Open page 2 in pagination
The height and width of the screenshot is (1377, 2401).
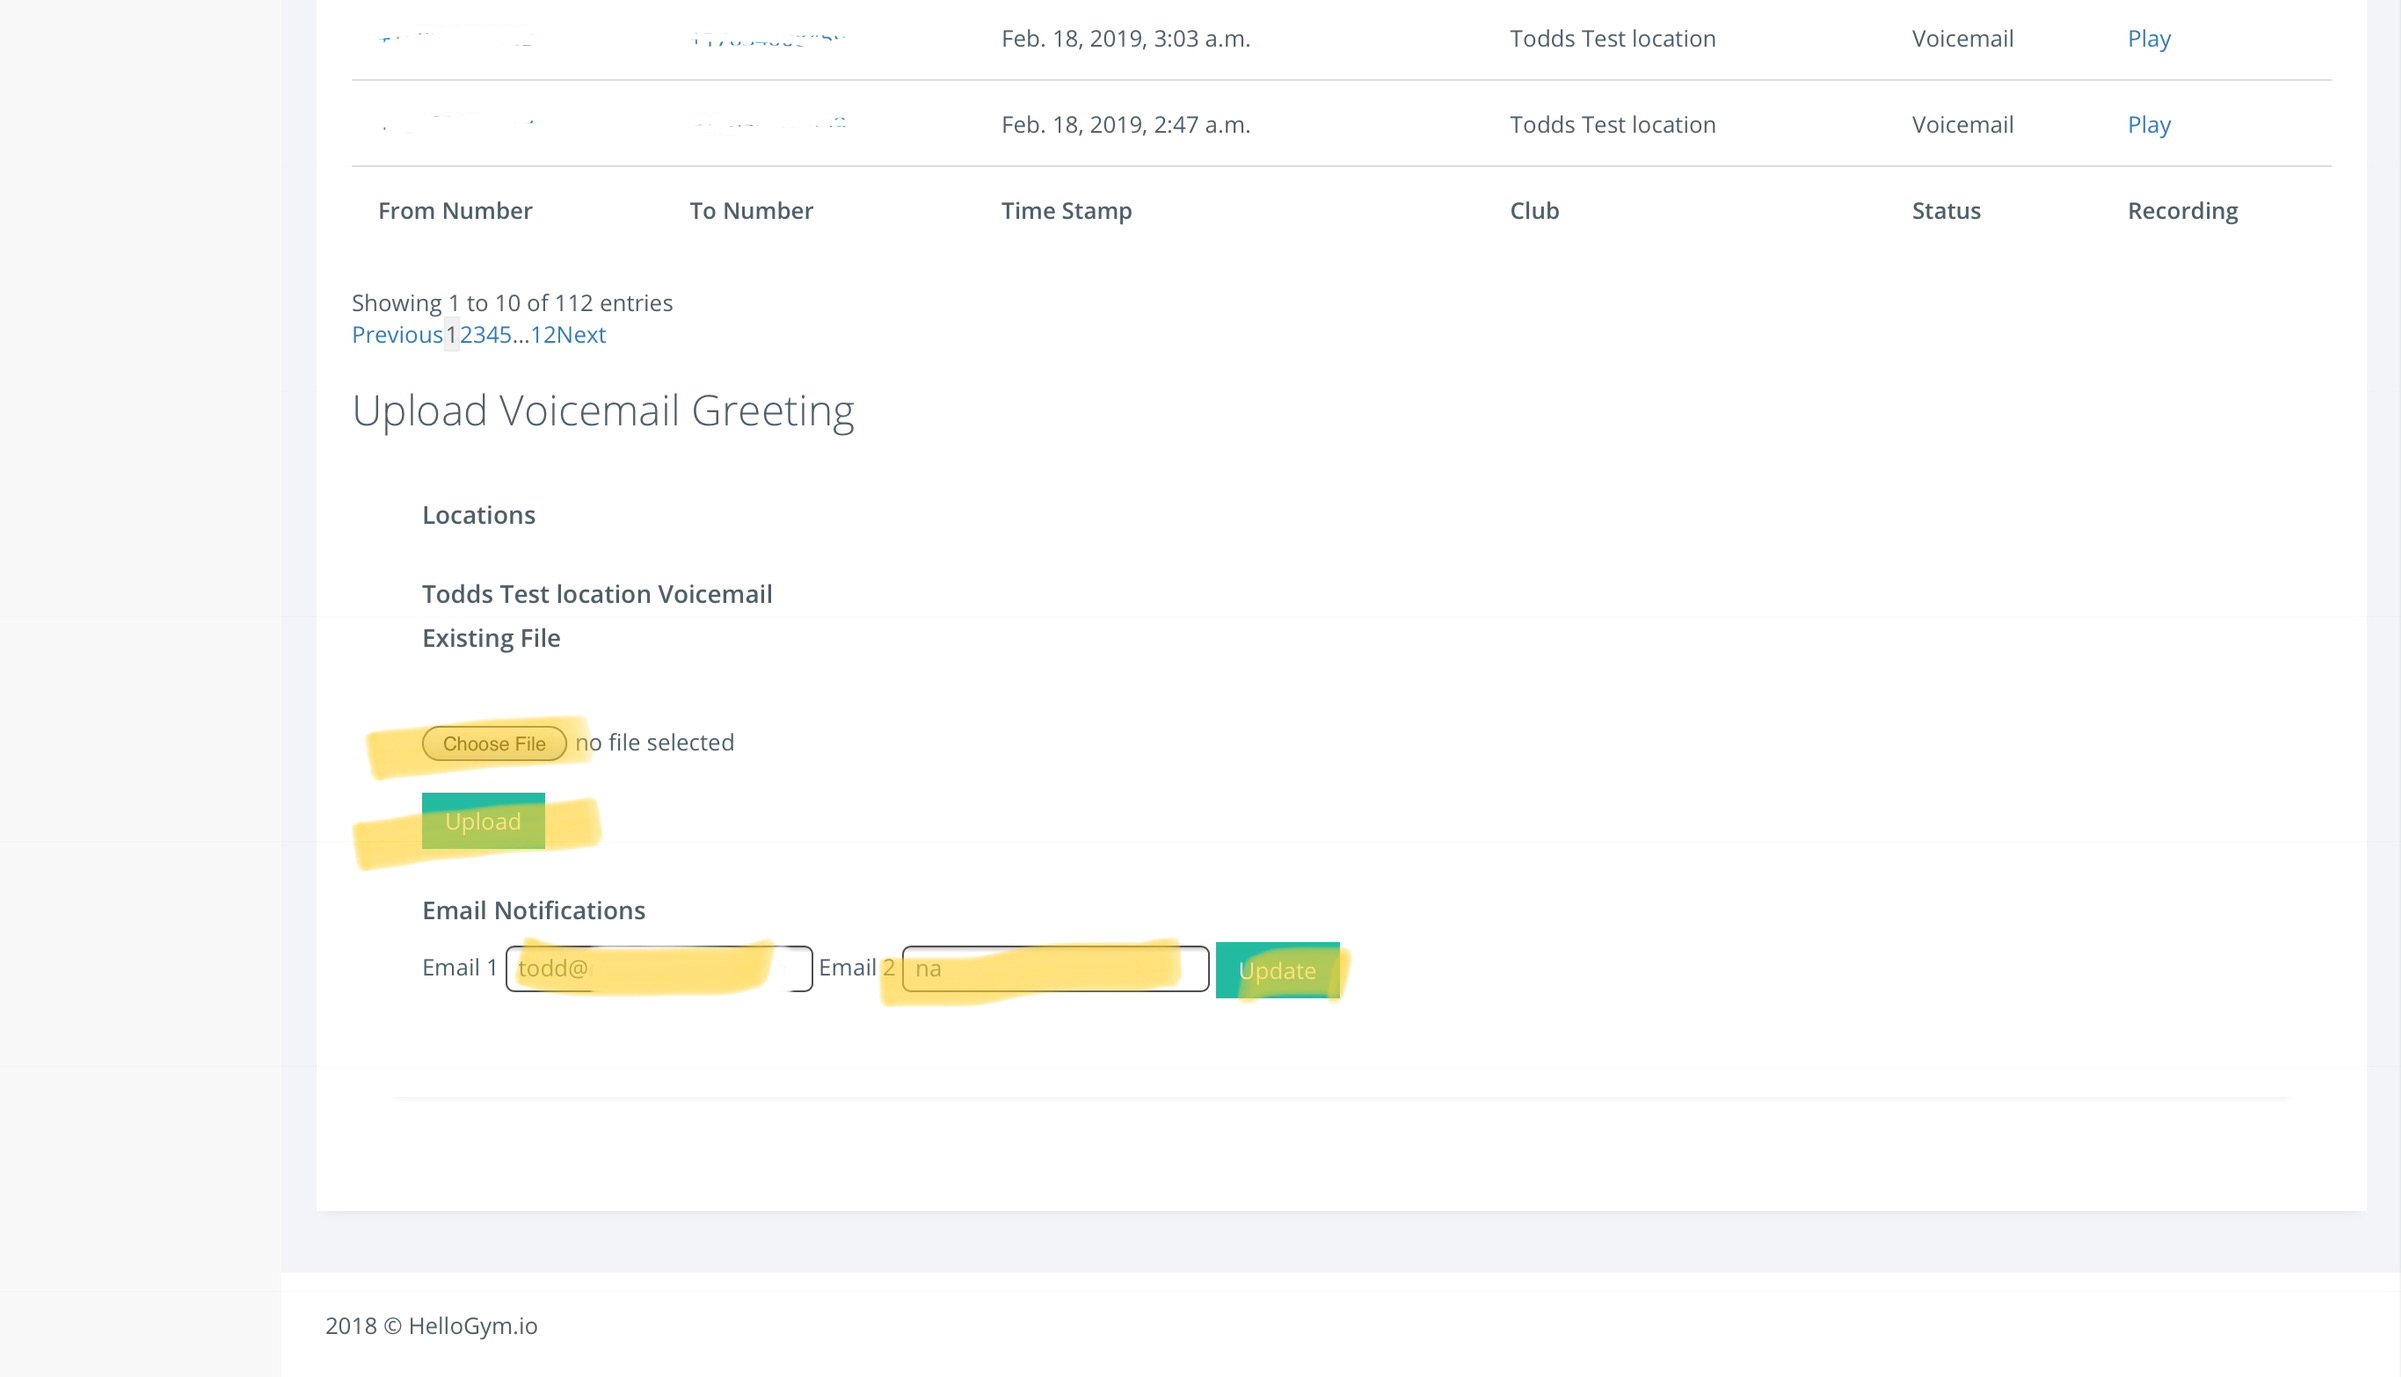(466, 335)
